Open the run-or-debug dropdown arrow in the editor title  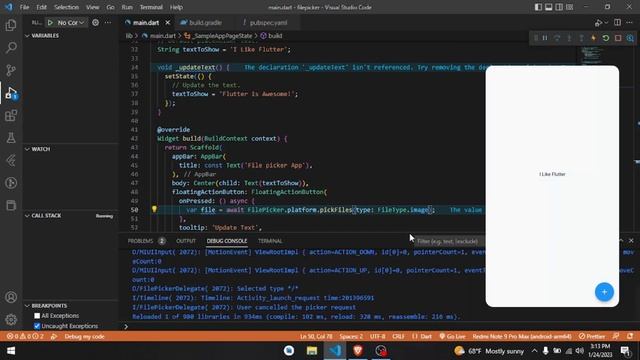[606, 23]
